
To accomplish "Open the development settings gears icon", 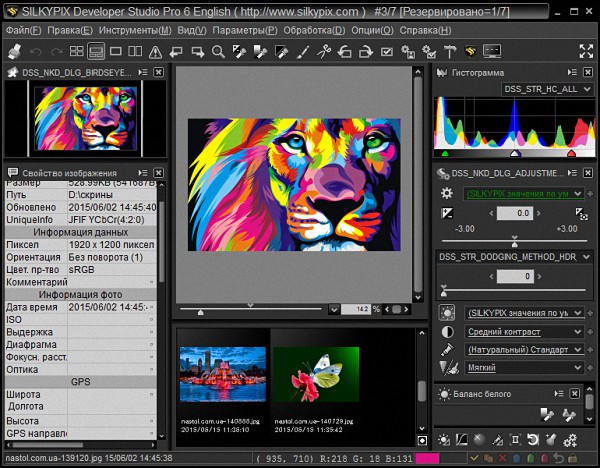I will click(x=570, y=440).
